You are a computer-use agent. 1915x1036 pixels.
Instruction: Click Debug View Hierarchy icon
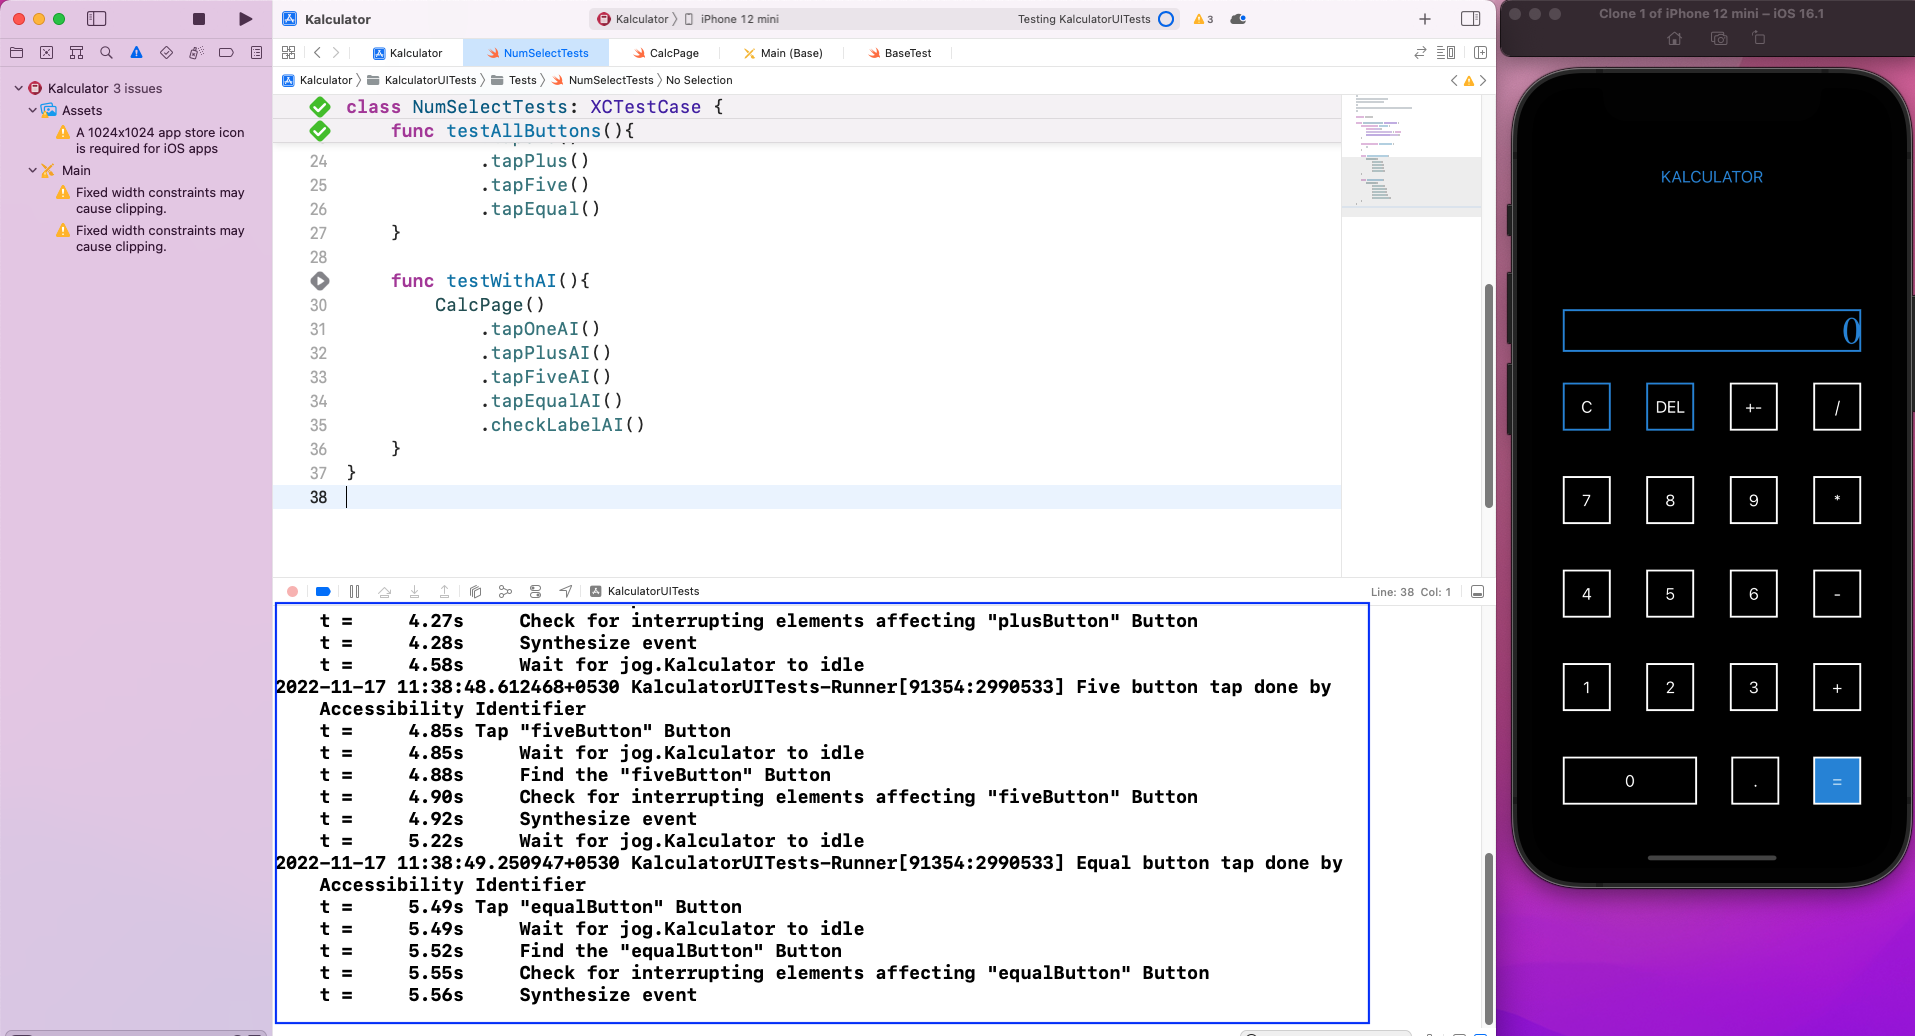[x=475, y=592]
